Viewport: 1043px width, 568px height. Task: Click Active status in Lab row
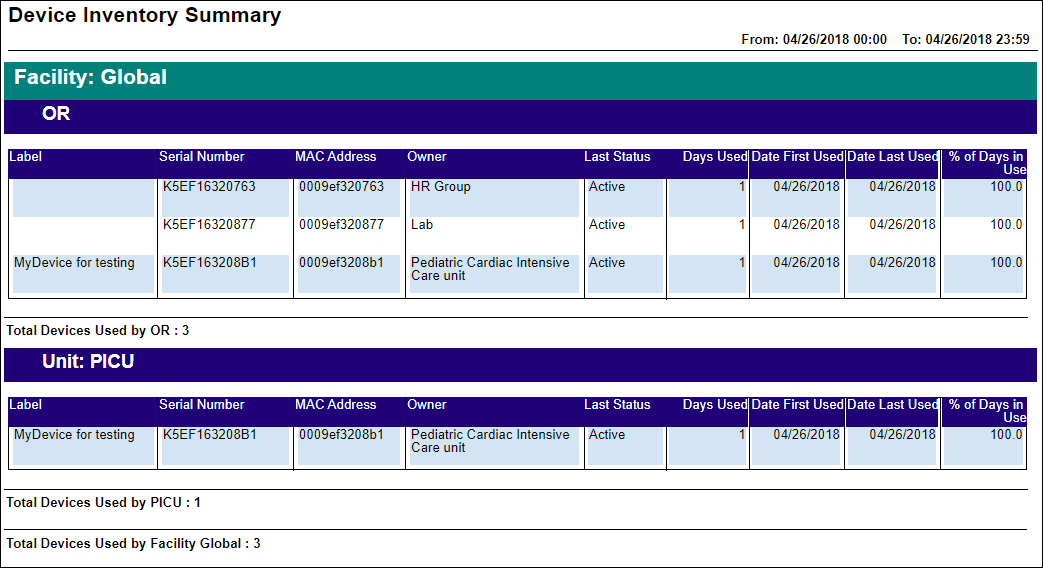(607, 225)
